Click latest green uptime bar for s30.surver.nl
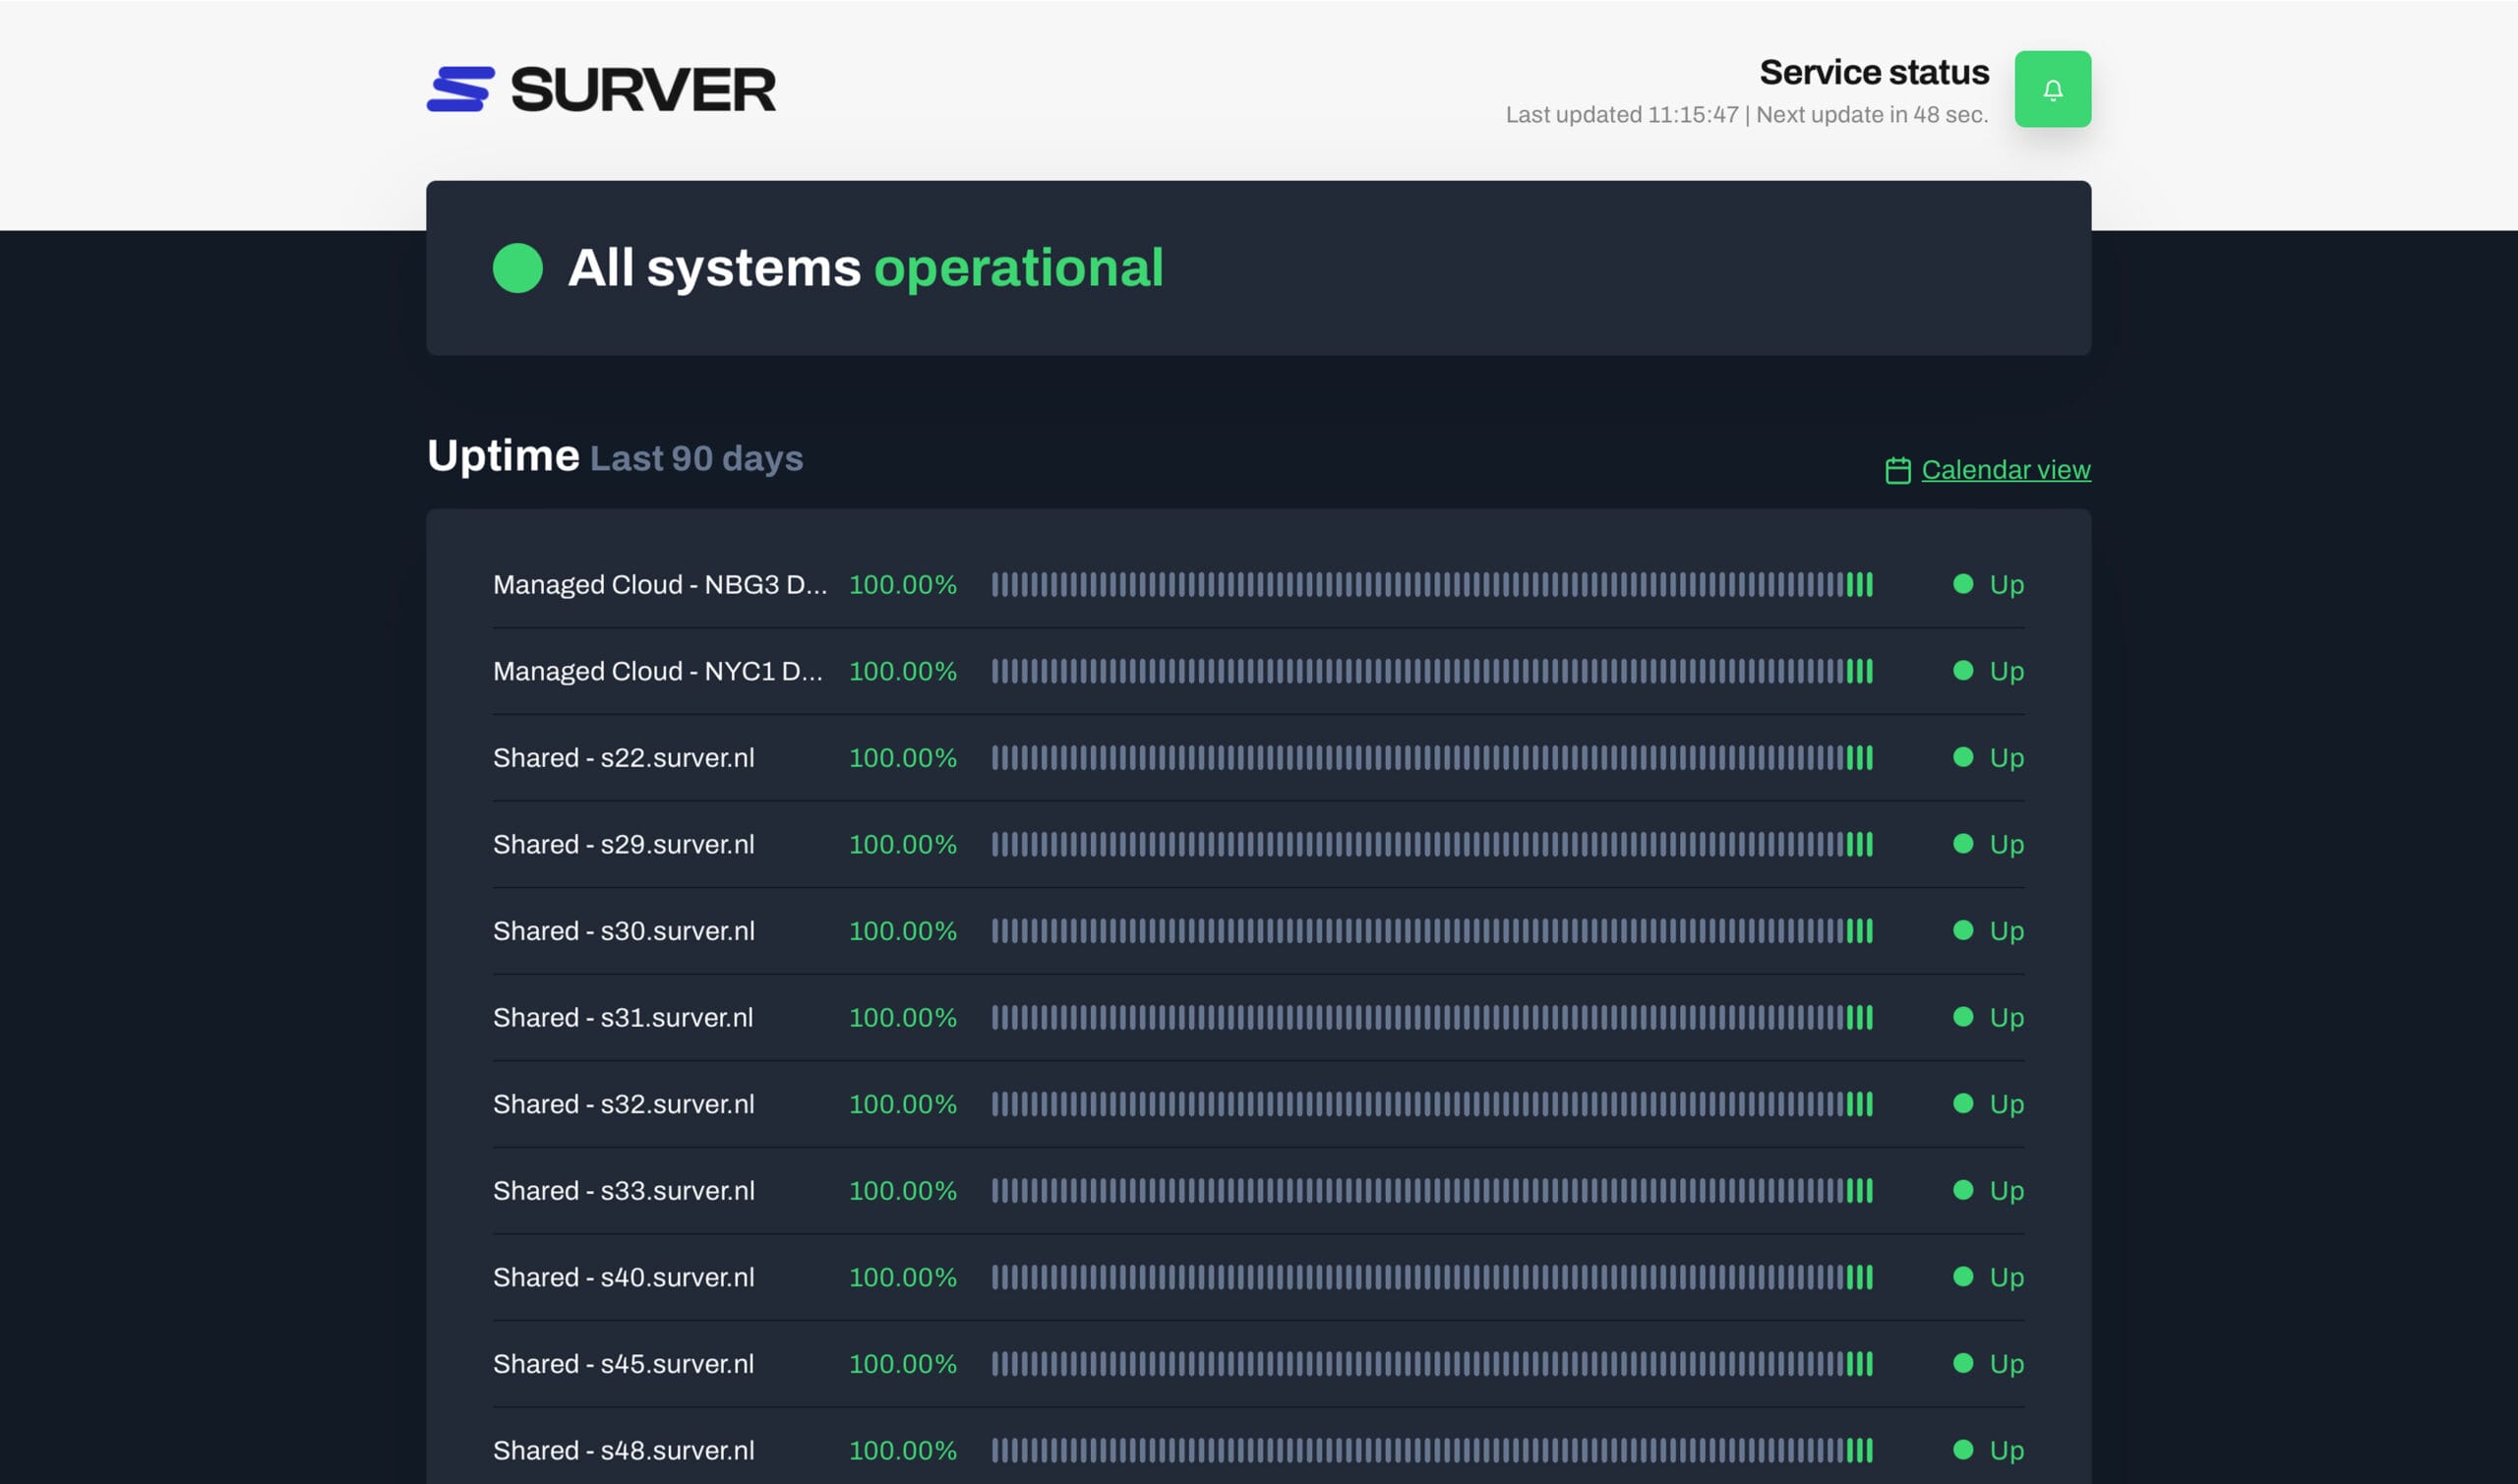 pyautogui.click(x=1869, y=931)
